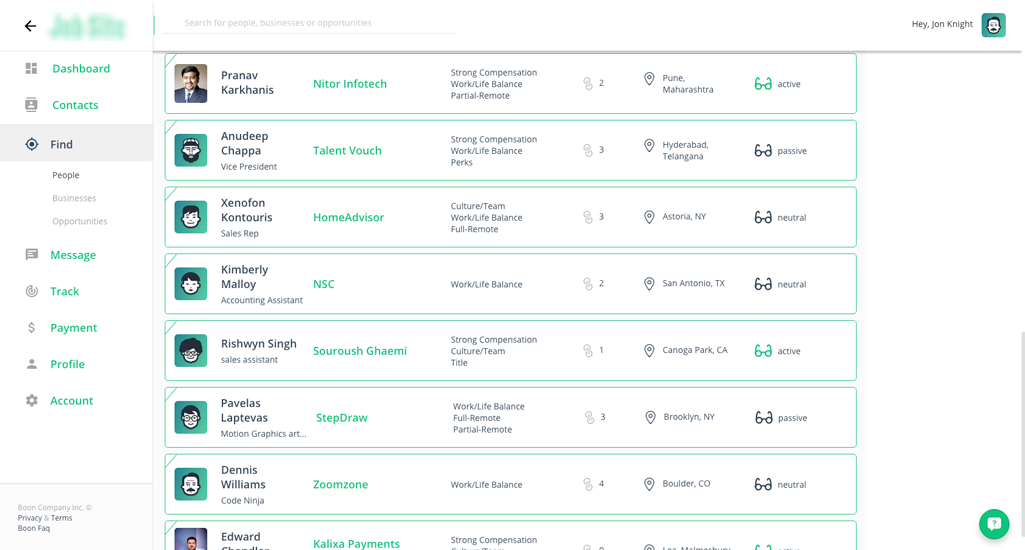This screenshot has height=550, width=1025.
Task: Click the location pin for Astoria, NY
Action: (649, 217)
